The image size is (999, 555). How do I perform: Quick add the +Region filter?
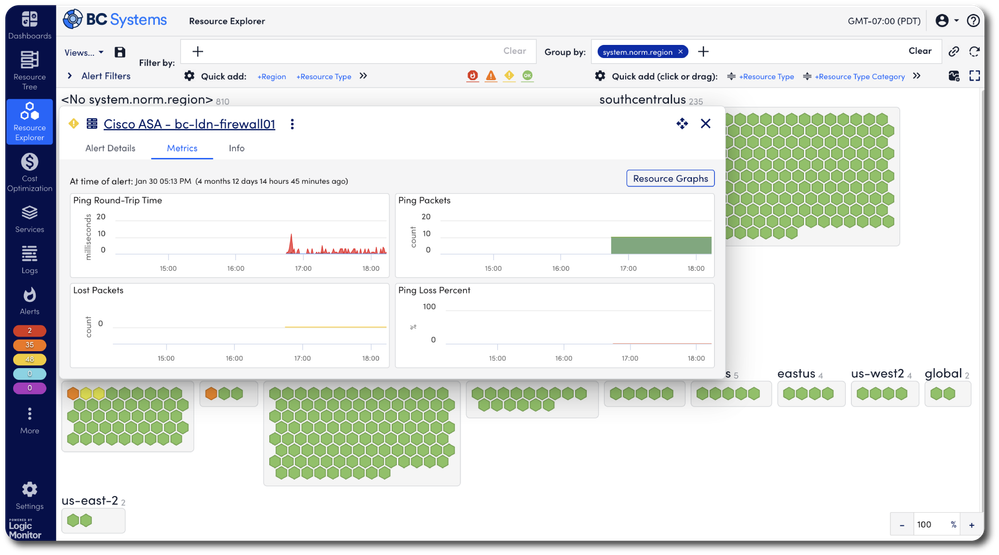coord(271,76)
